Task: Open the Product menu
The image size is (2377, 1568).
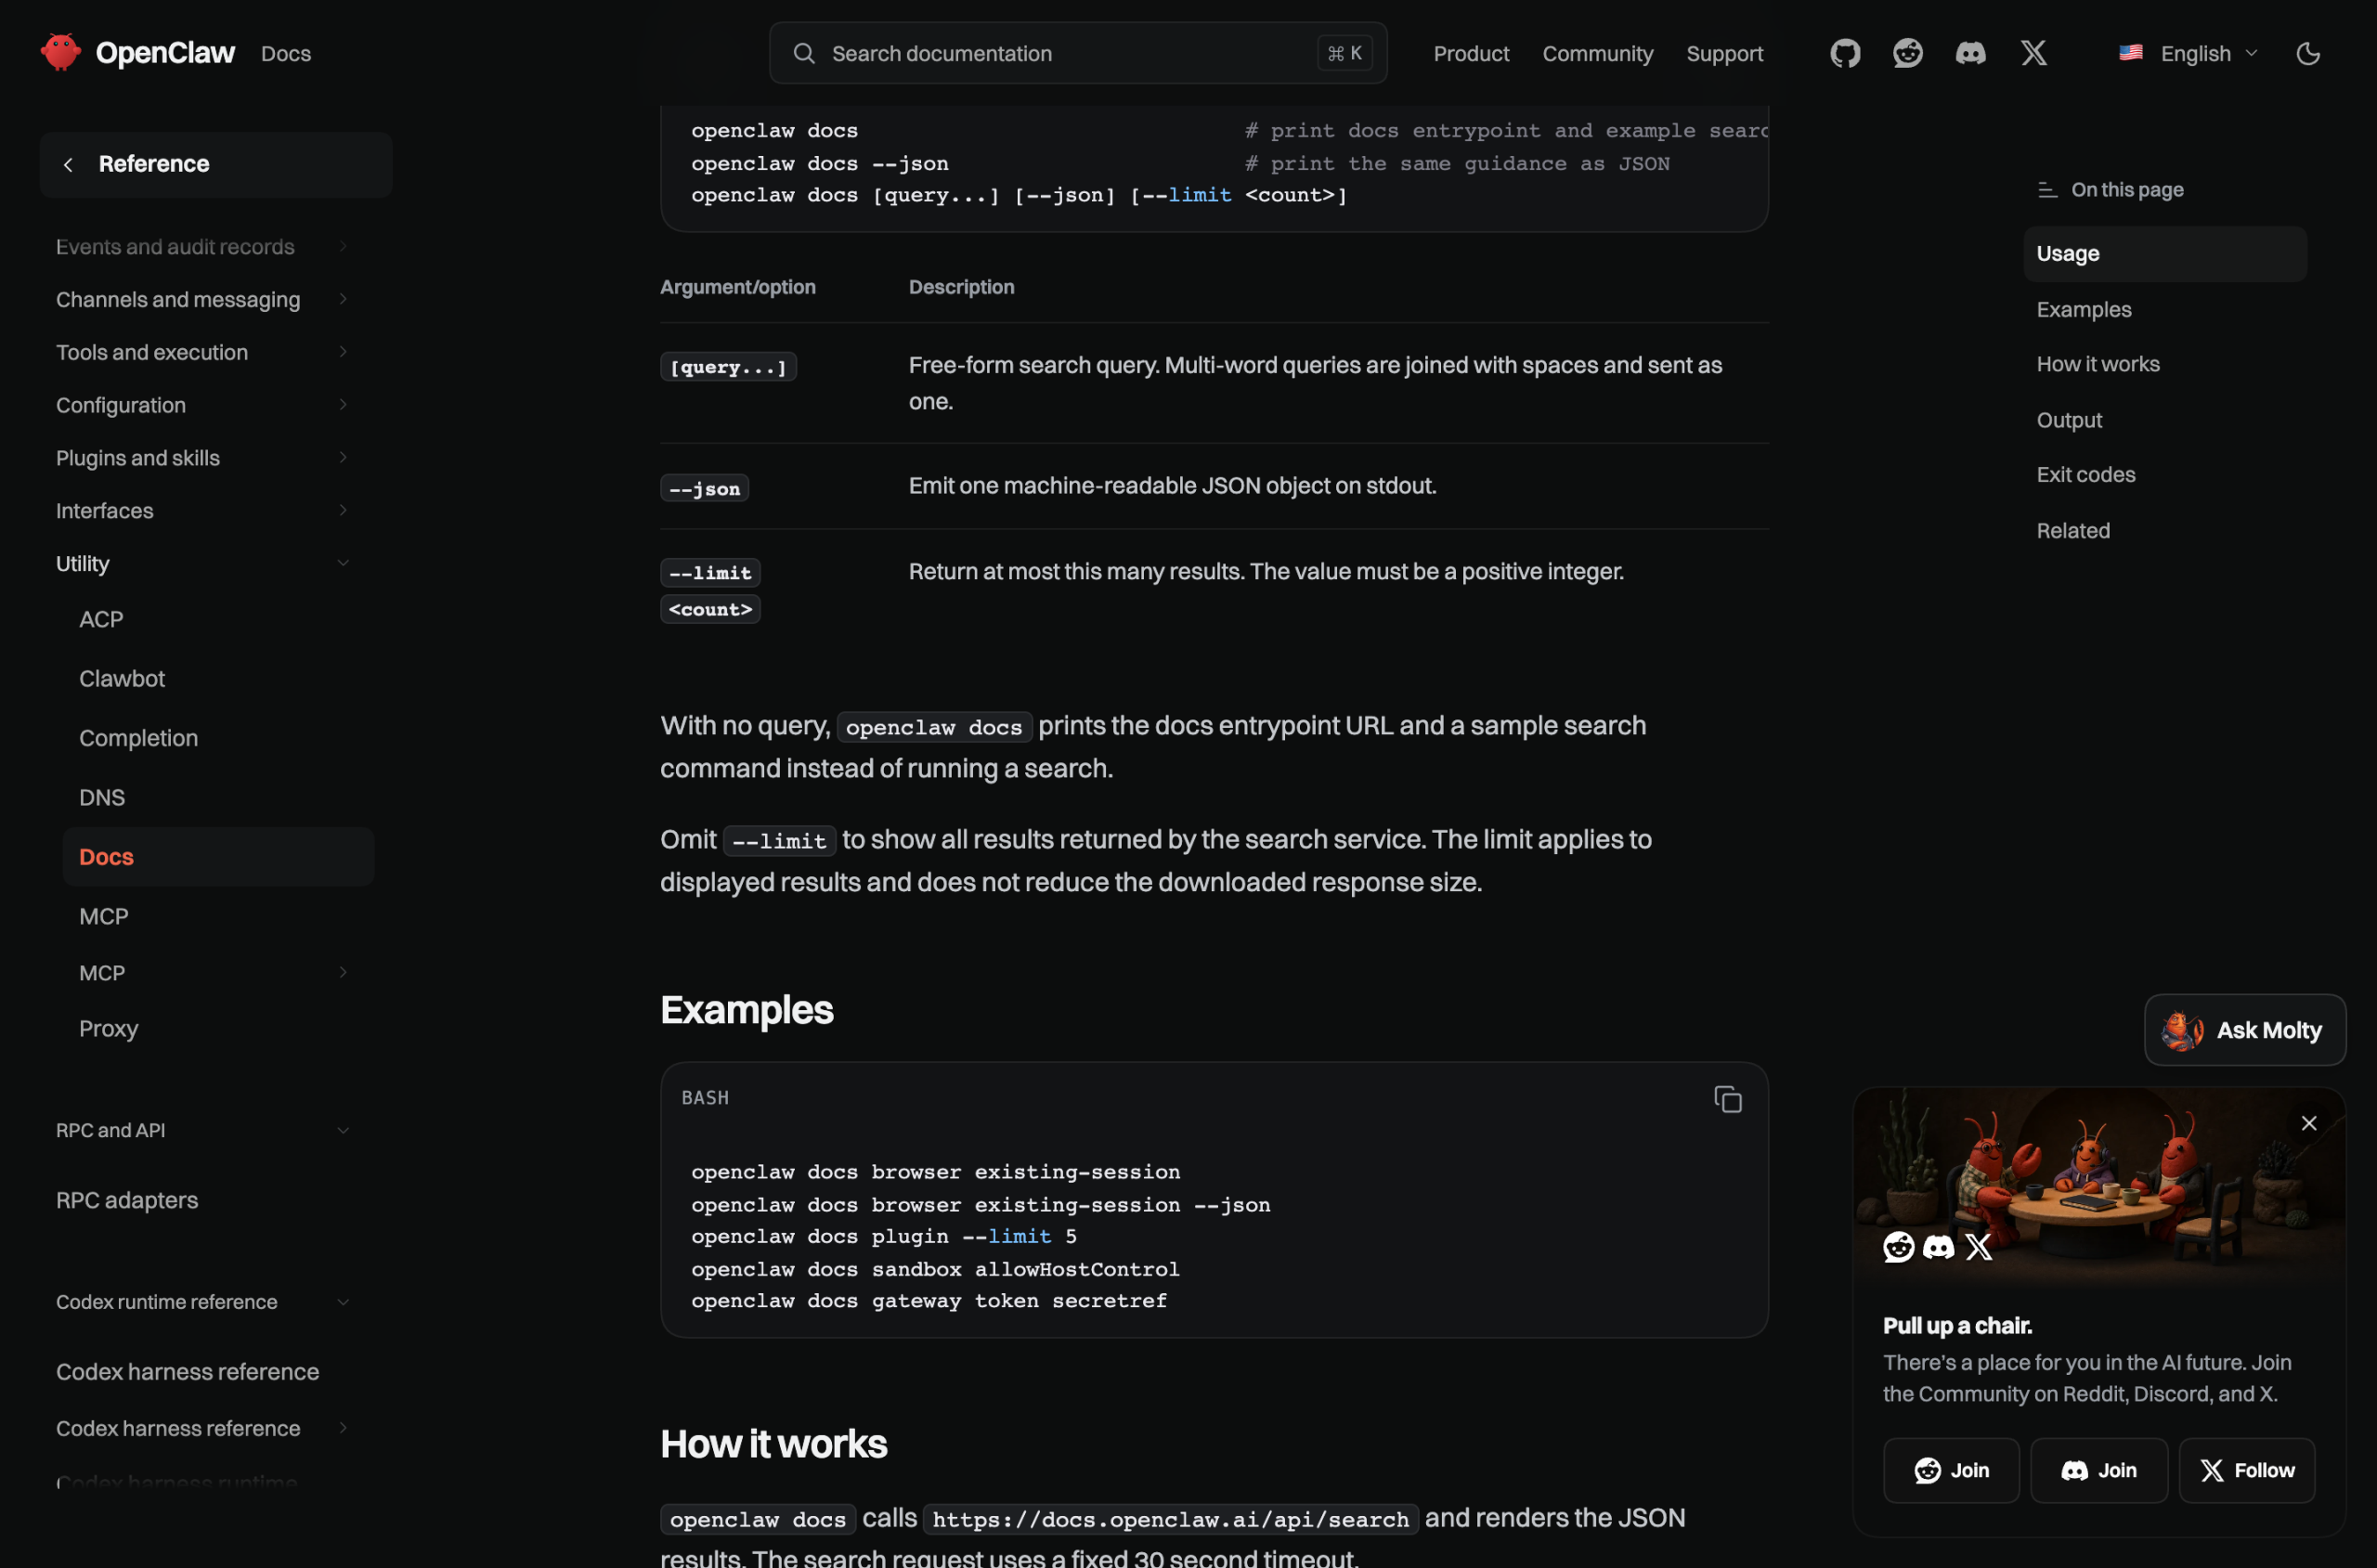Action: [1471, 53]
